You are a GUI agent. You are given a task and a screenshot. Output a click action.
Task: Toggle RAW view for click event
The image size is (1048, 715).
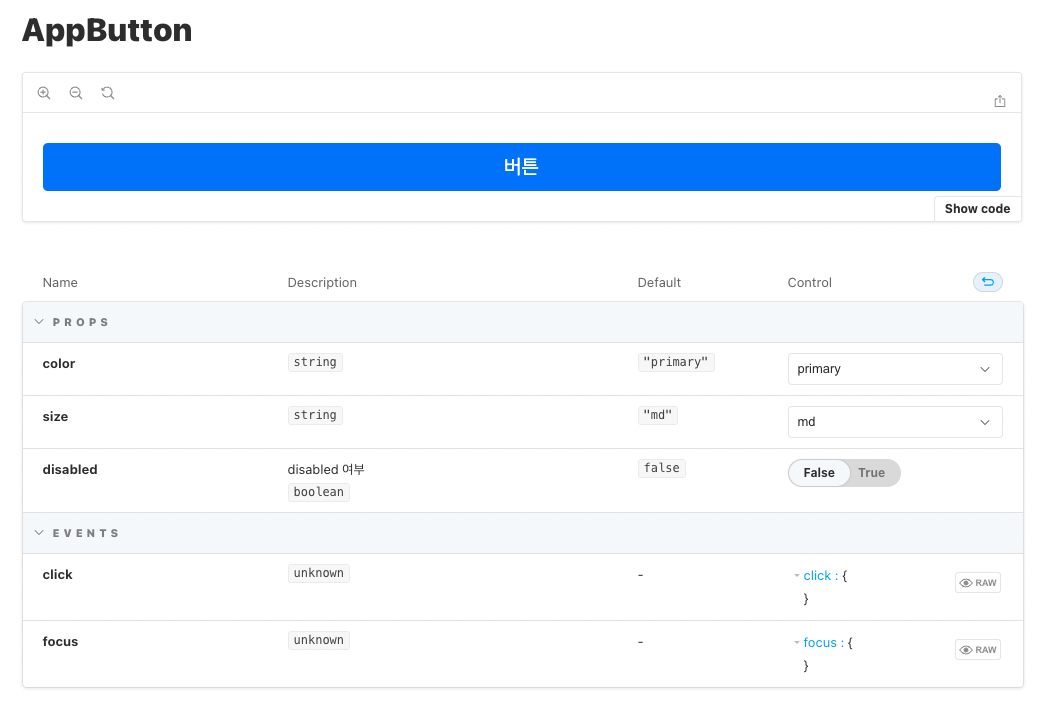978,583
